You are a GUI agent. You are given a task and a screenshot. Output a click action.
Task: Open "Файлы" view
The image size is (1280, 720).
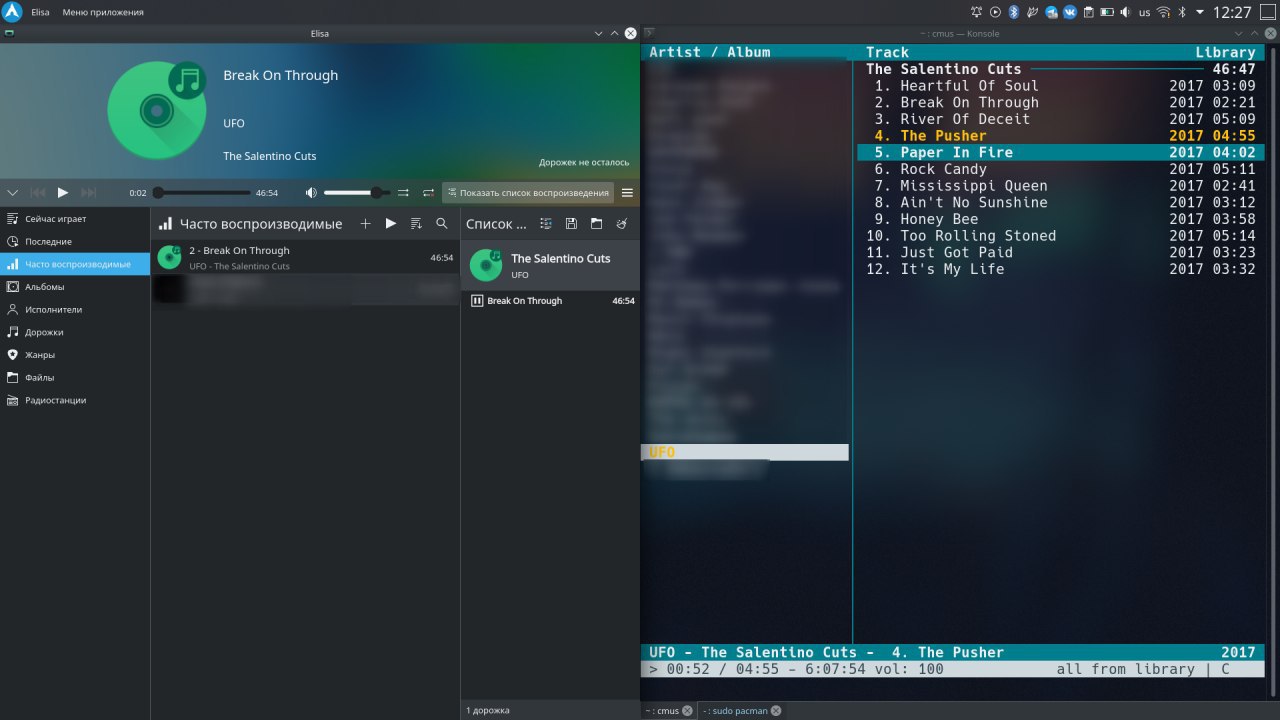click(75, 377)
